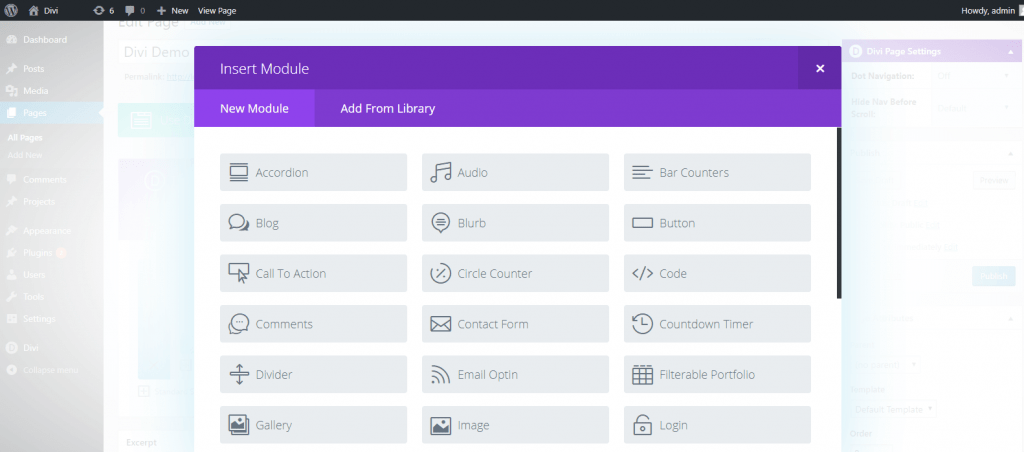Insert the Blog module
Image resolution: width=1024 pixels, height=452 pixels.
[313, 223]
